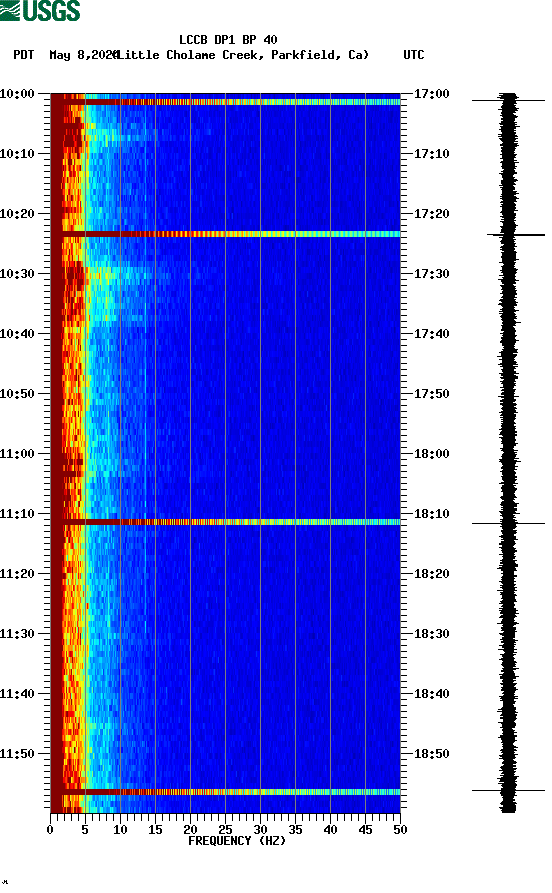Viewport: 552px width, 893px height.
Task: Click the '0' frequency axis tick label
Action: tap(50, 830)
